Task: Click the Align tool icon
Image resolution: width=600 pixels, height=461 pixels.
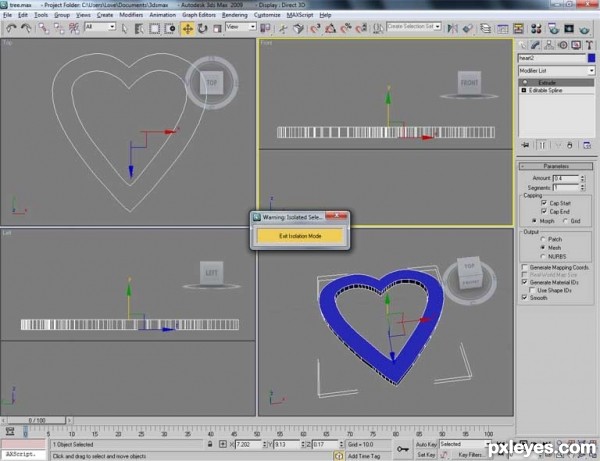Action: coord(468,28)
